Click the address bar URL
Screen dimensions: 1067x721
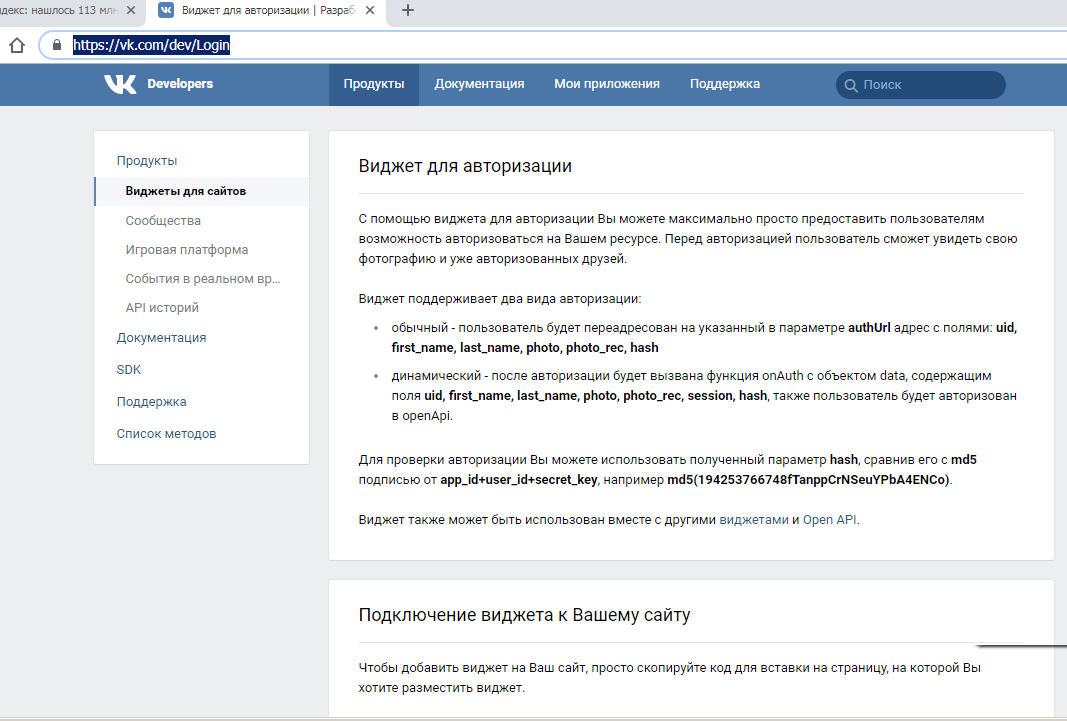pyautogui.click(x=151, y=45)
